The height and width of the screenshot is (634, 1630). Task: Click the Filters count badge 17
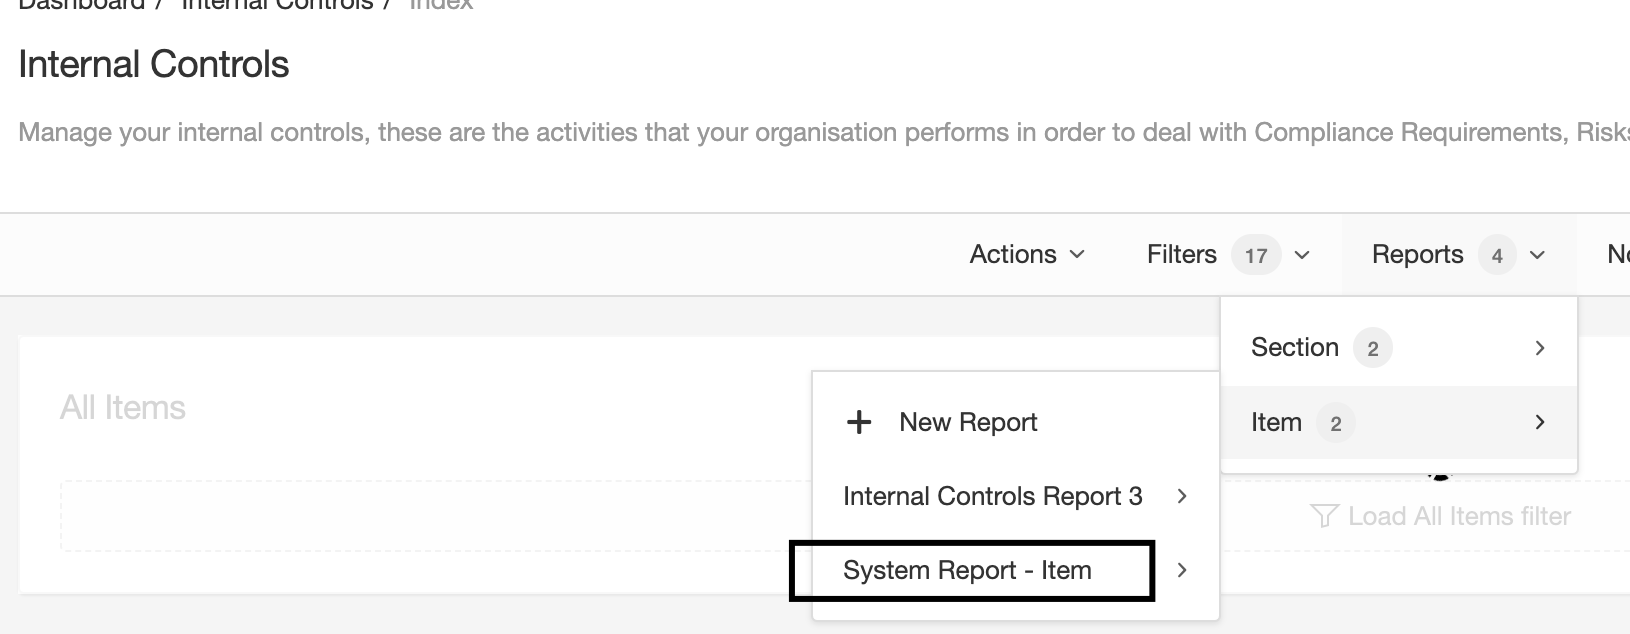tap(1256, 255)
